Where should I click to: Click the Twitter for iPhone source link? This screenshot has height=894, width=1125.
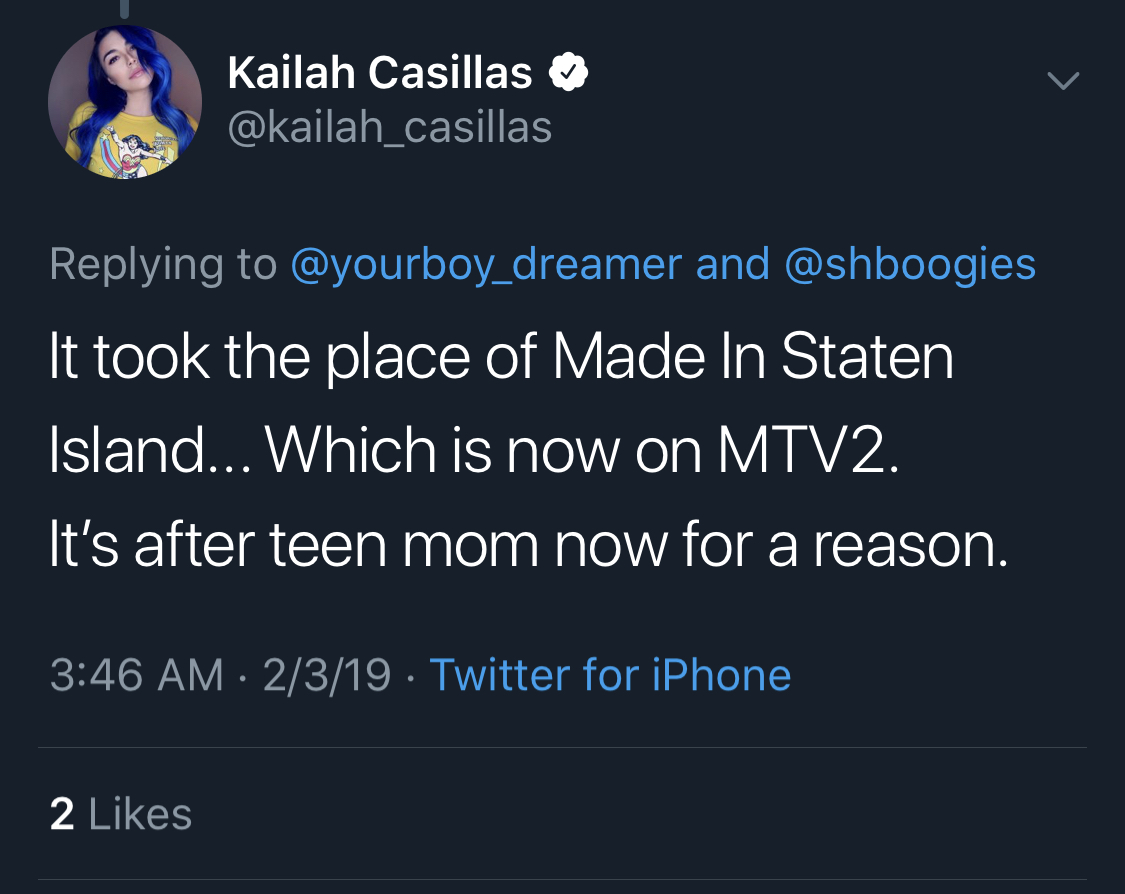(x=610, y=675)
